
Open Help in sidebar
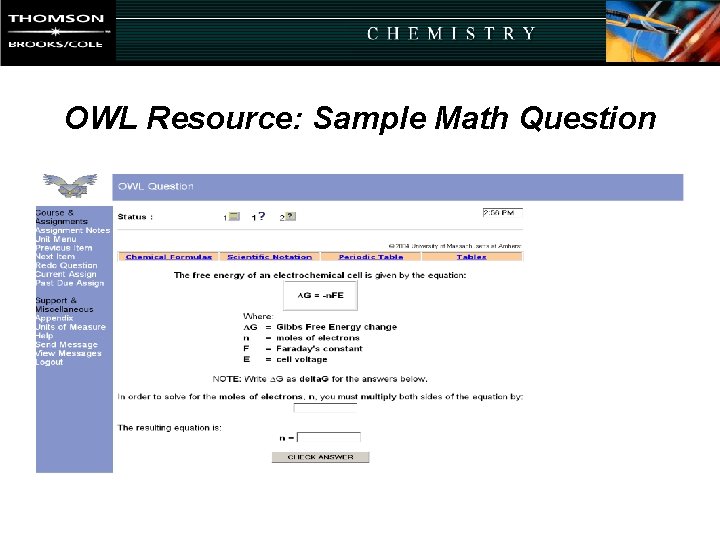[45, 335]
